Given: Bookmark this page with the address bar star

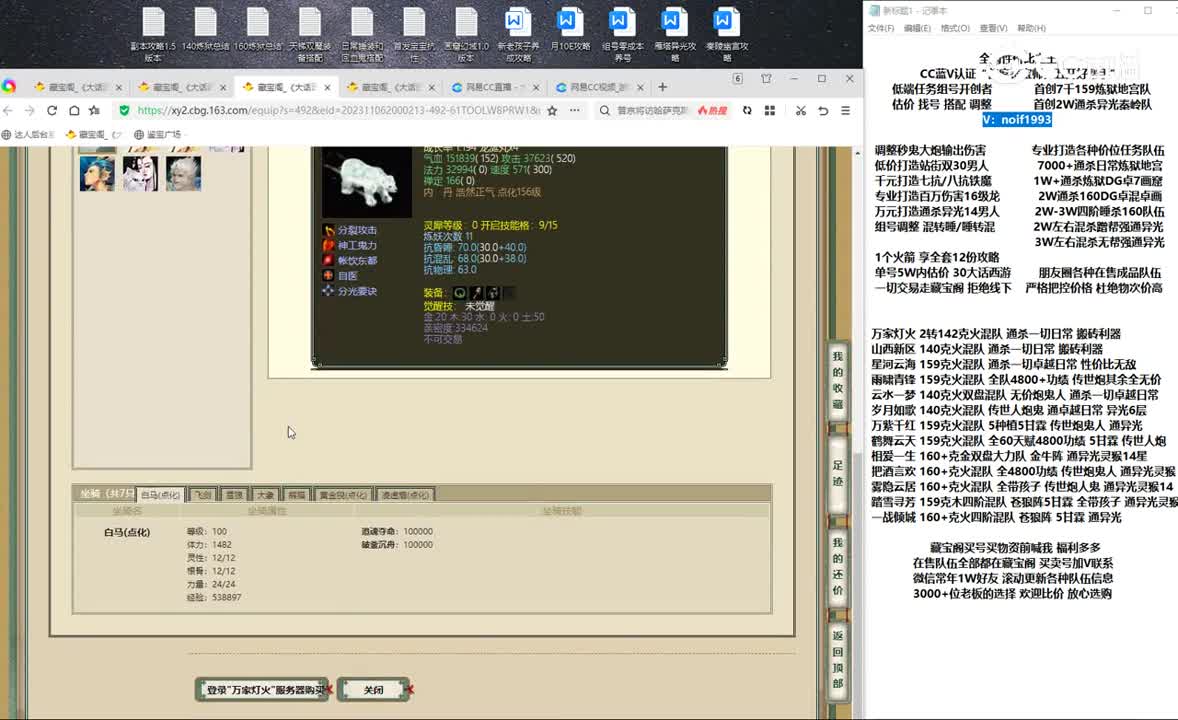Looking at the screenshot, I should 552,110.
